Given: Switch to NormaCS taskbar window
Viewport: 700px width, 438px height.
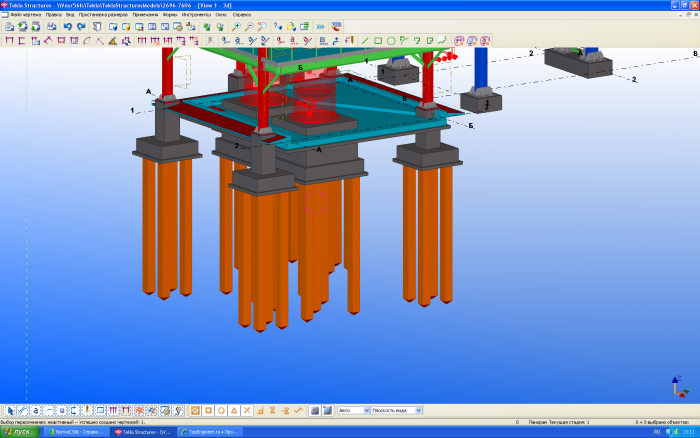Looking at the screenshot, I should click(x=75, y=432).
